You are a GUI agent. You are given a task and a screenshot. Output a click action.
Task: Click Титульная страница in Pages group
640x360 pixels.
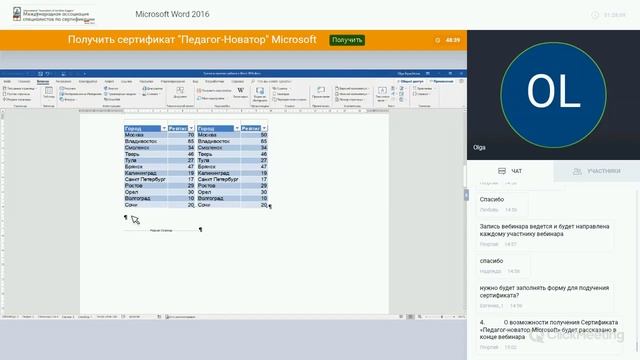[x=19, y=89]
